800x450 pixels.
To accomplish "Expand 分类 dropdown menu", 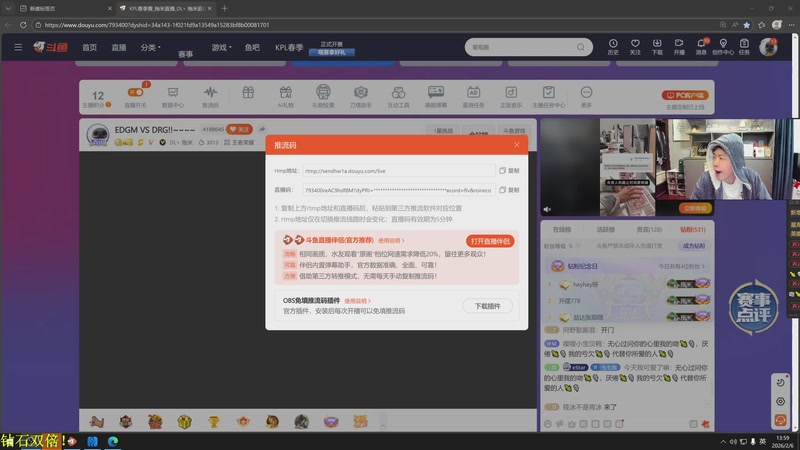I will (x=150, y=47).
